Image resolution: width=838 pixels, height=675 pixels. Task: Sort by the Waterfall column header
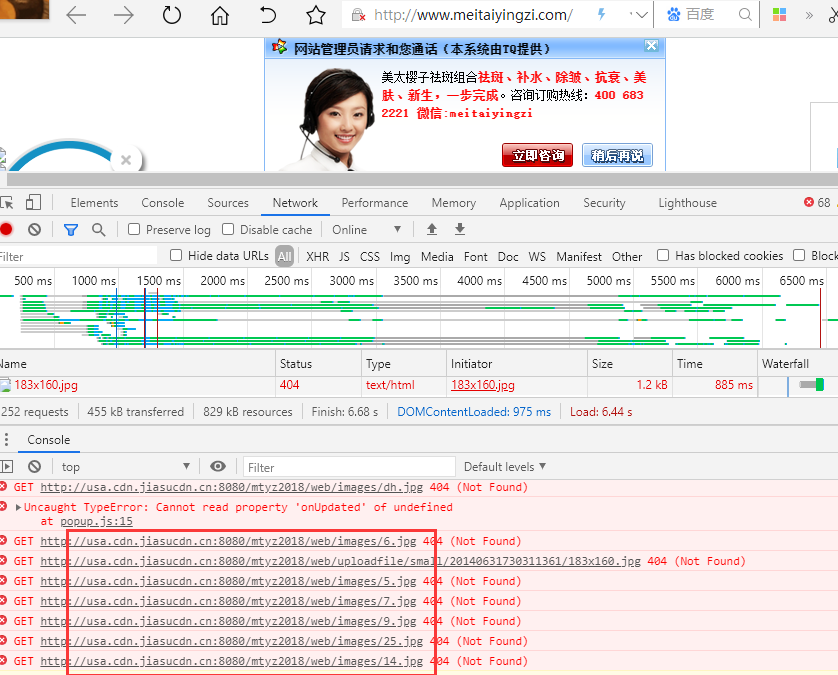(797, 363)
